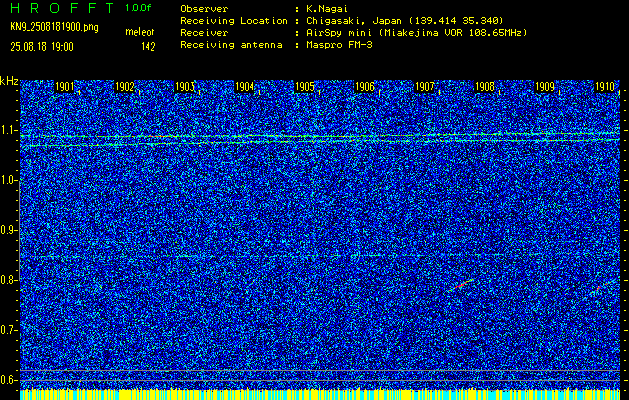Select the filename KN9_2508181900.png
The width and height of the screenshot is (629, 400).
point(54,27)
